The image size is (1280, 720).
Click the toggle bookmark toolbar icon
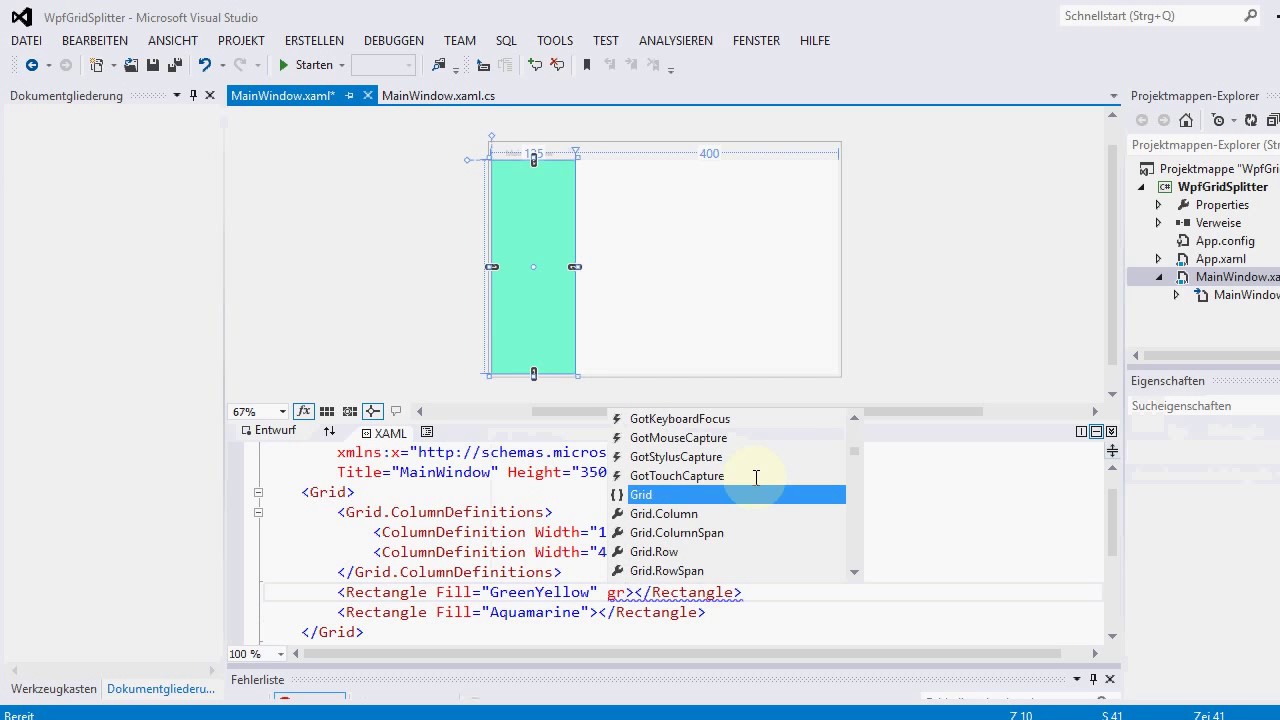click(587, 65)
